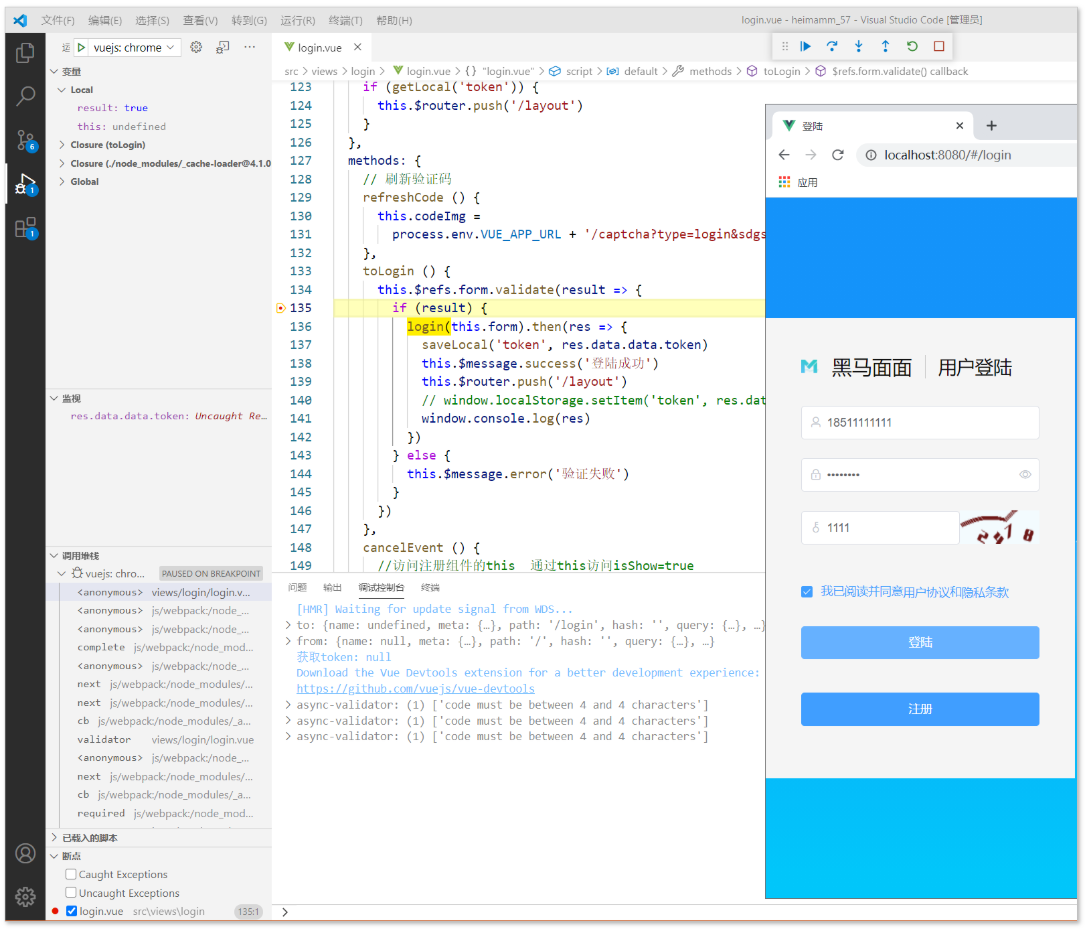Open the Extensions icon in activity bar

click(26, 228)
